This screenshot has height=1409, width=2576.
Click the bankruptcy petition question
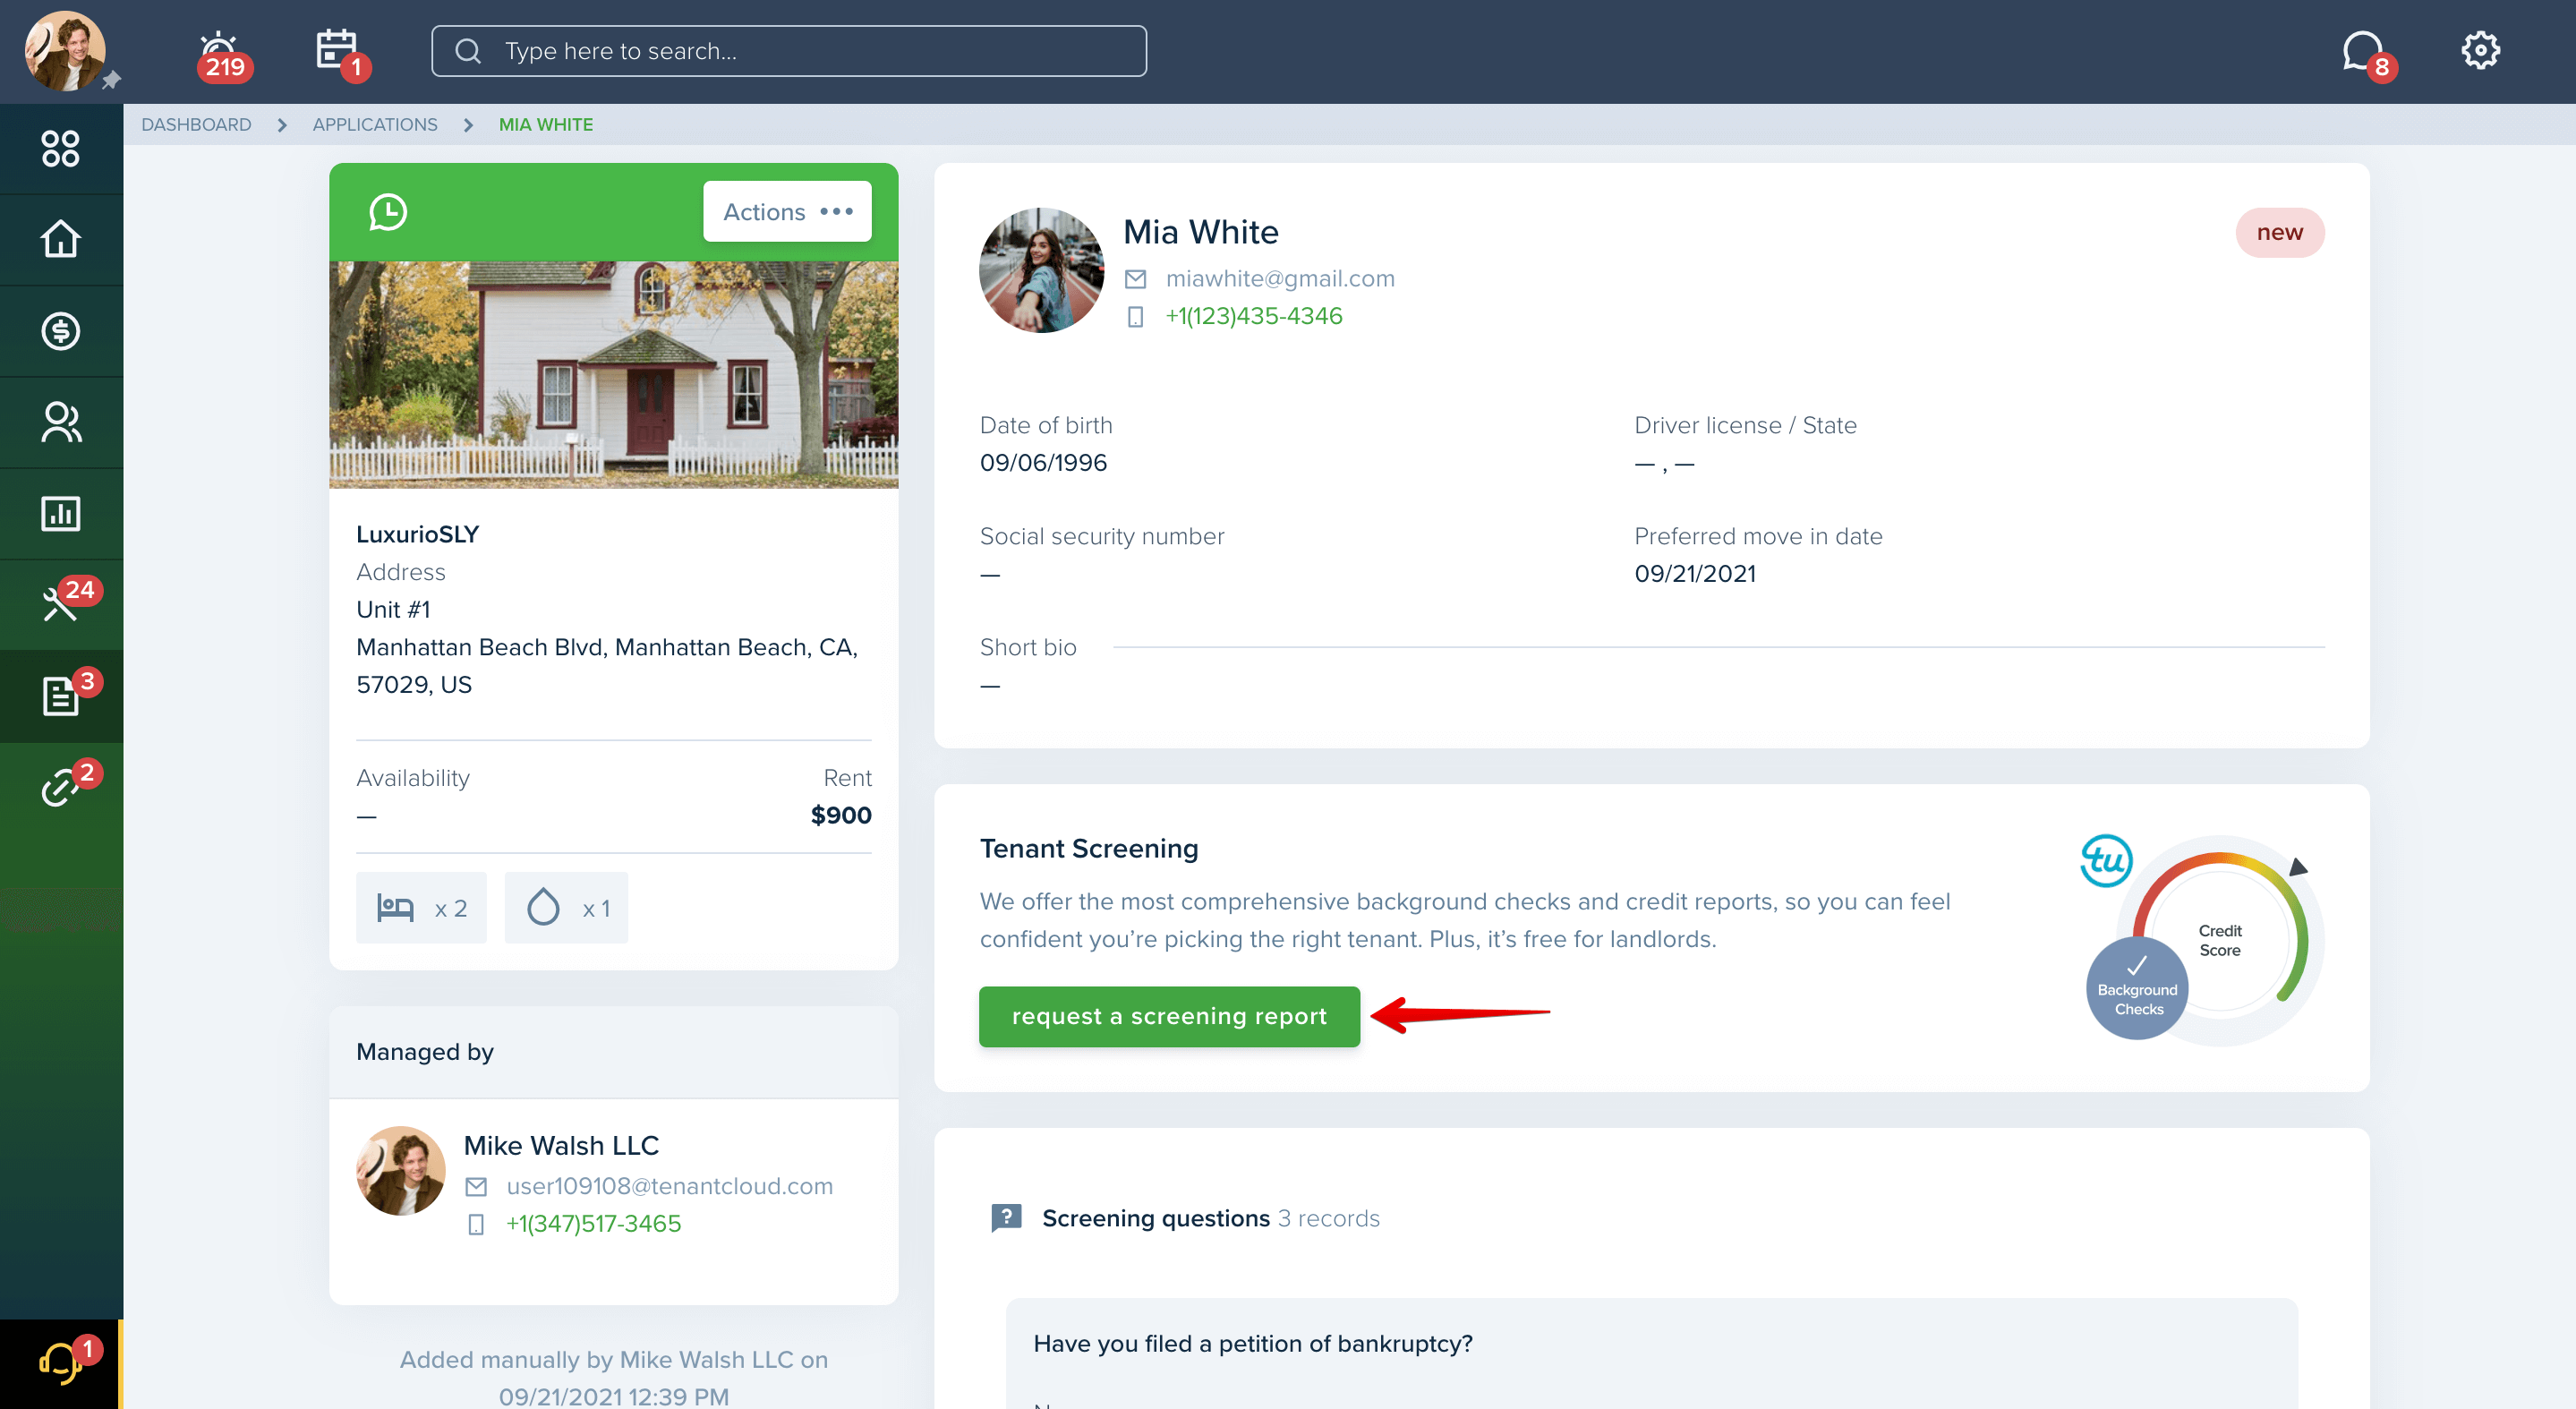(1253, 1345)
